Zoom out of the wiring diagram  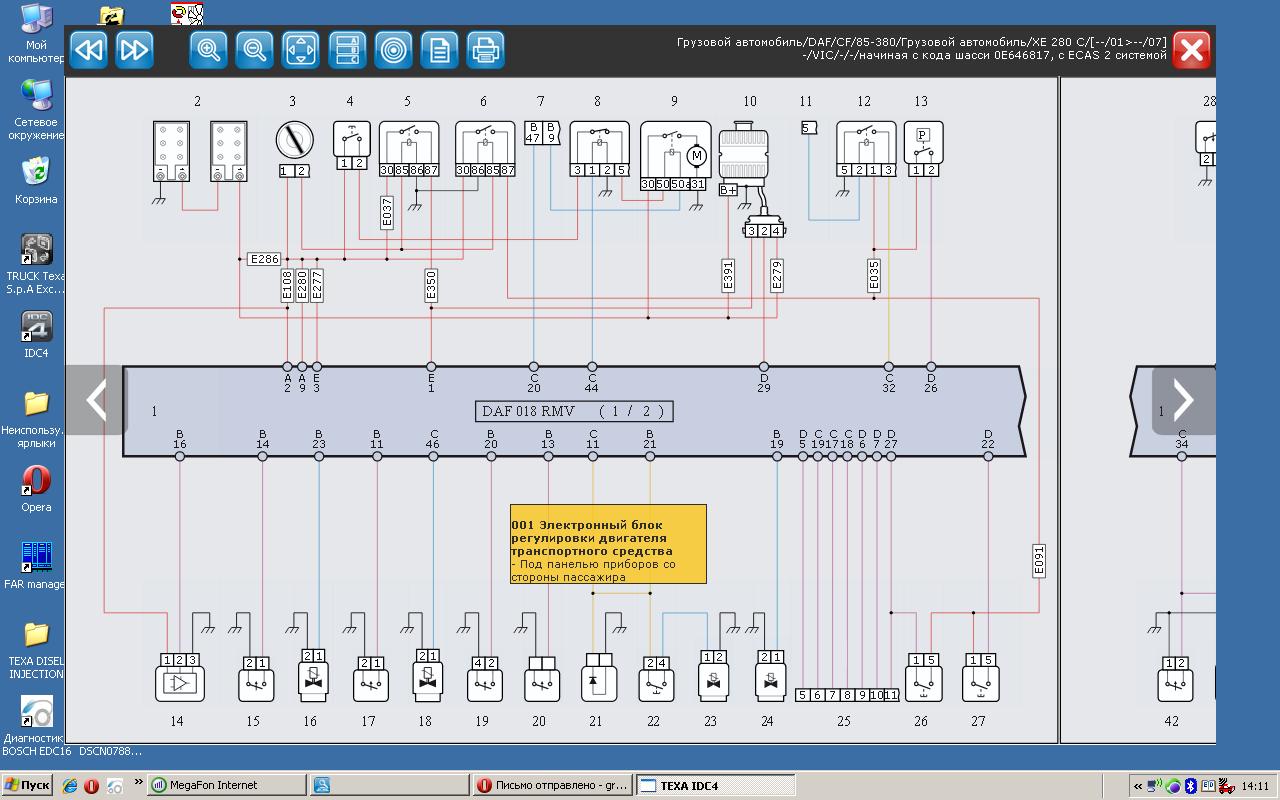click(254, 50)
